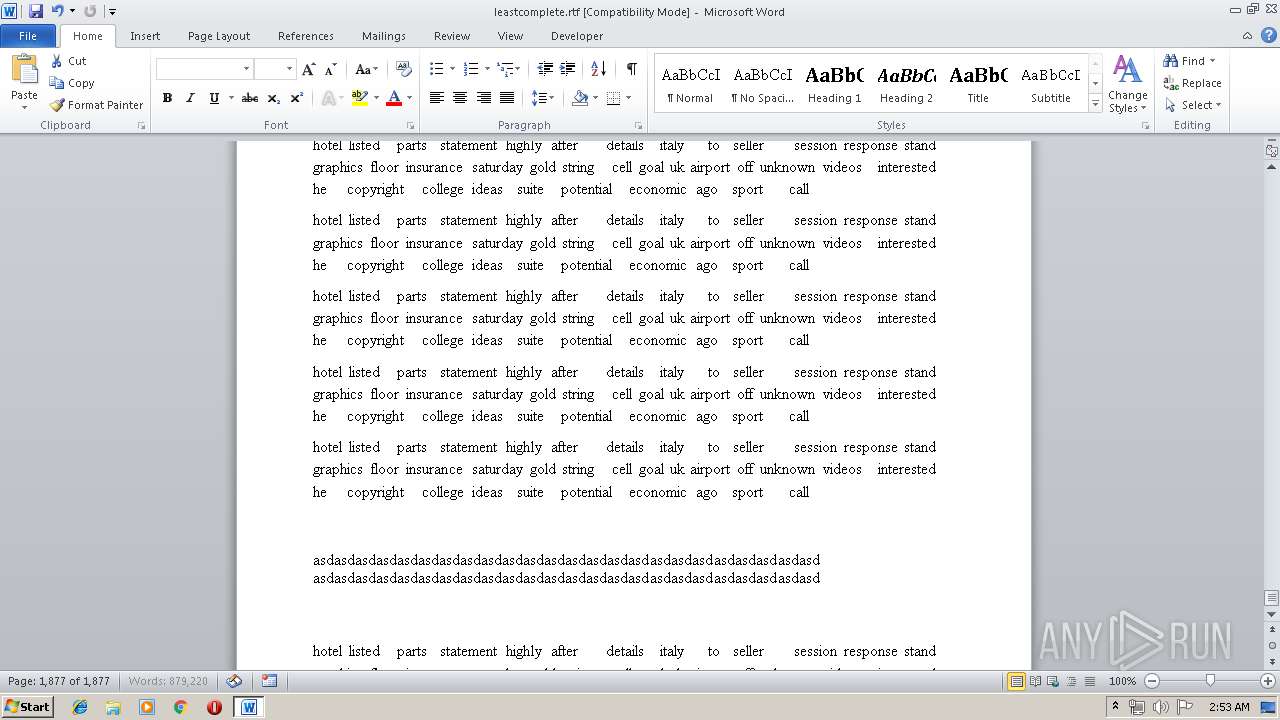1280x720 pixels.
Task: Center the paragraph text
Action: click(460, 98)
